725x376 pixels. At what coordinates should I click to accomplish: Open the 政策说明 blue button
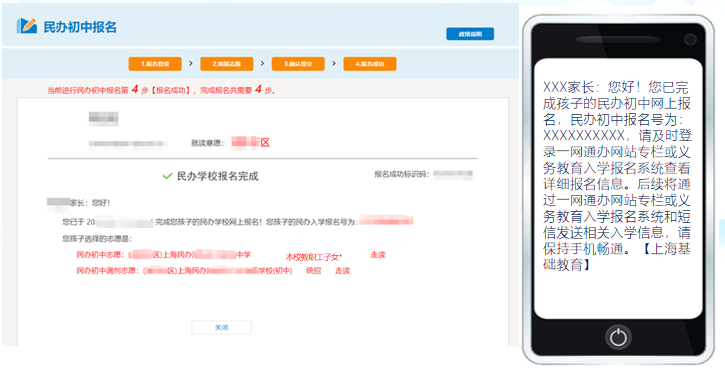[470, 34]
